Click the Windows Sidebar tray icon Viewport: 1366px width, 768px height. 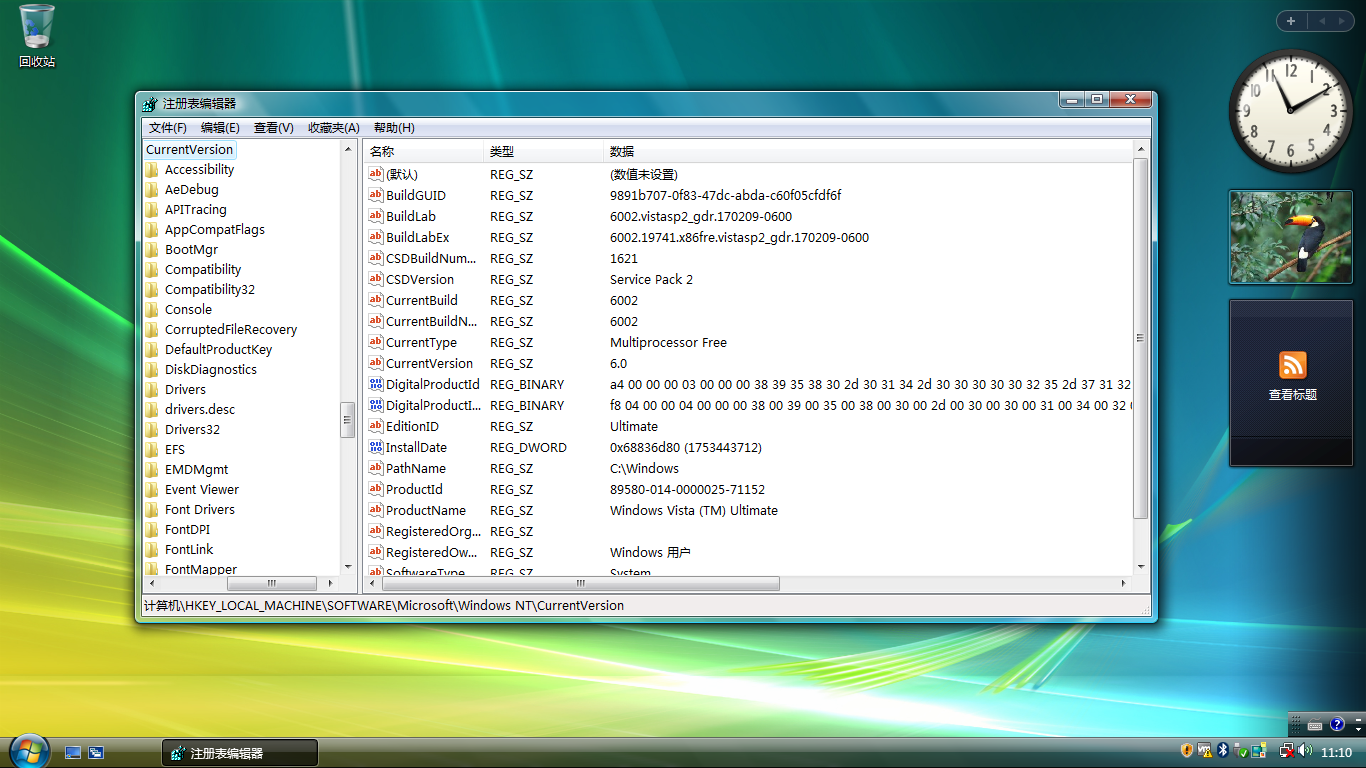[1258, 751]
